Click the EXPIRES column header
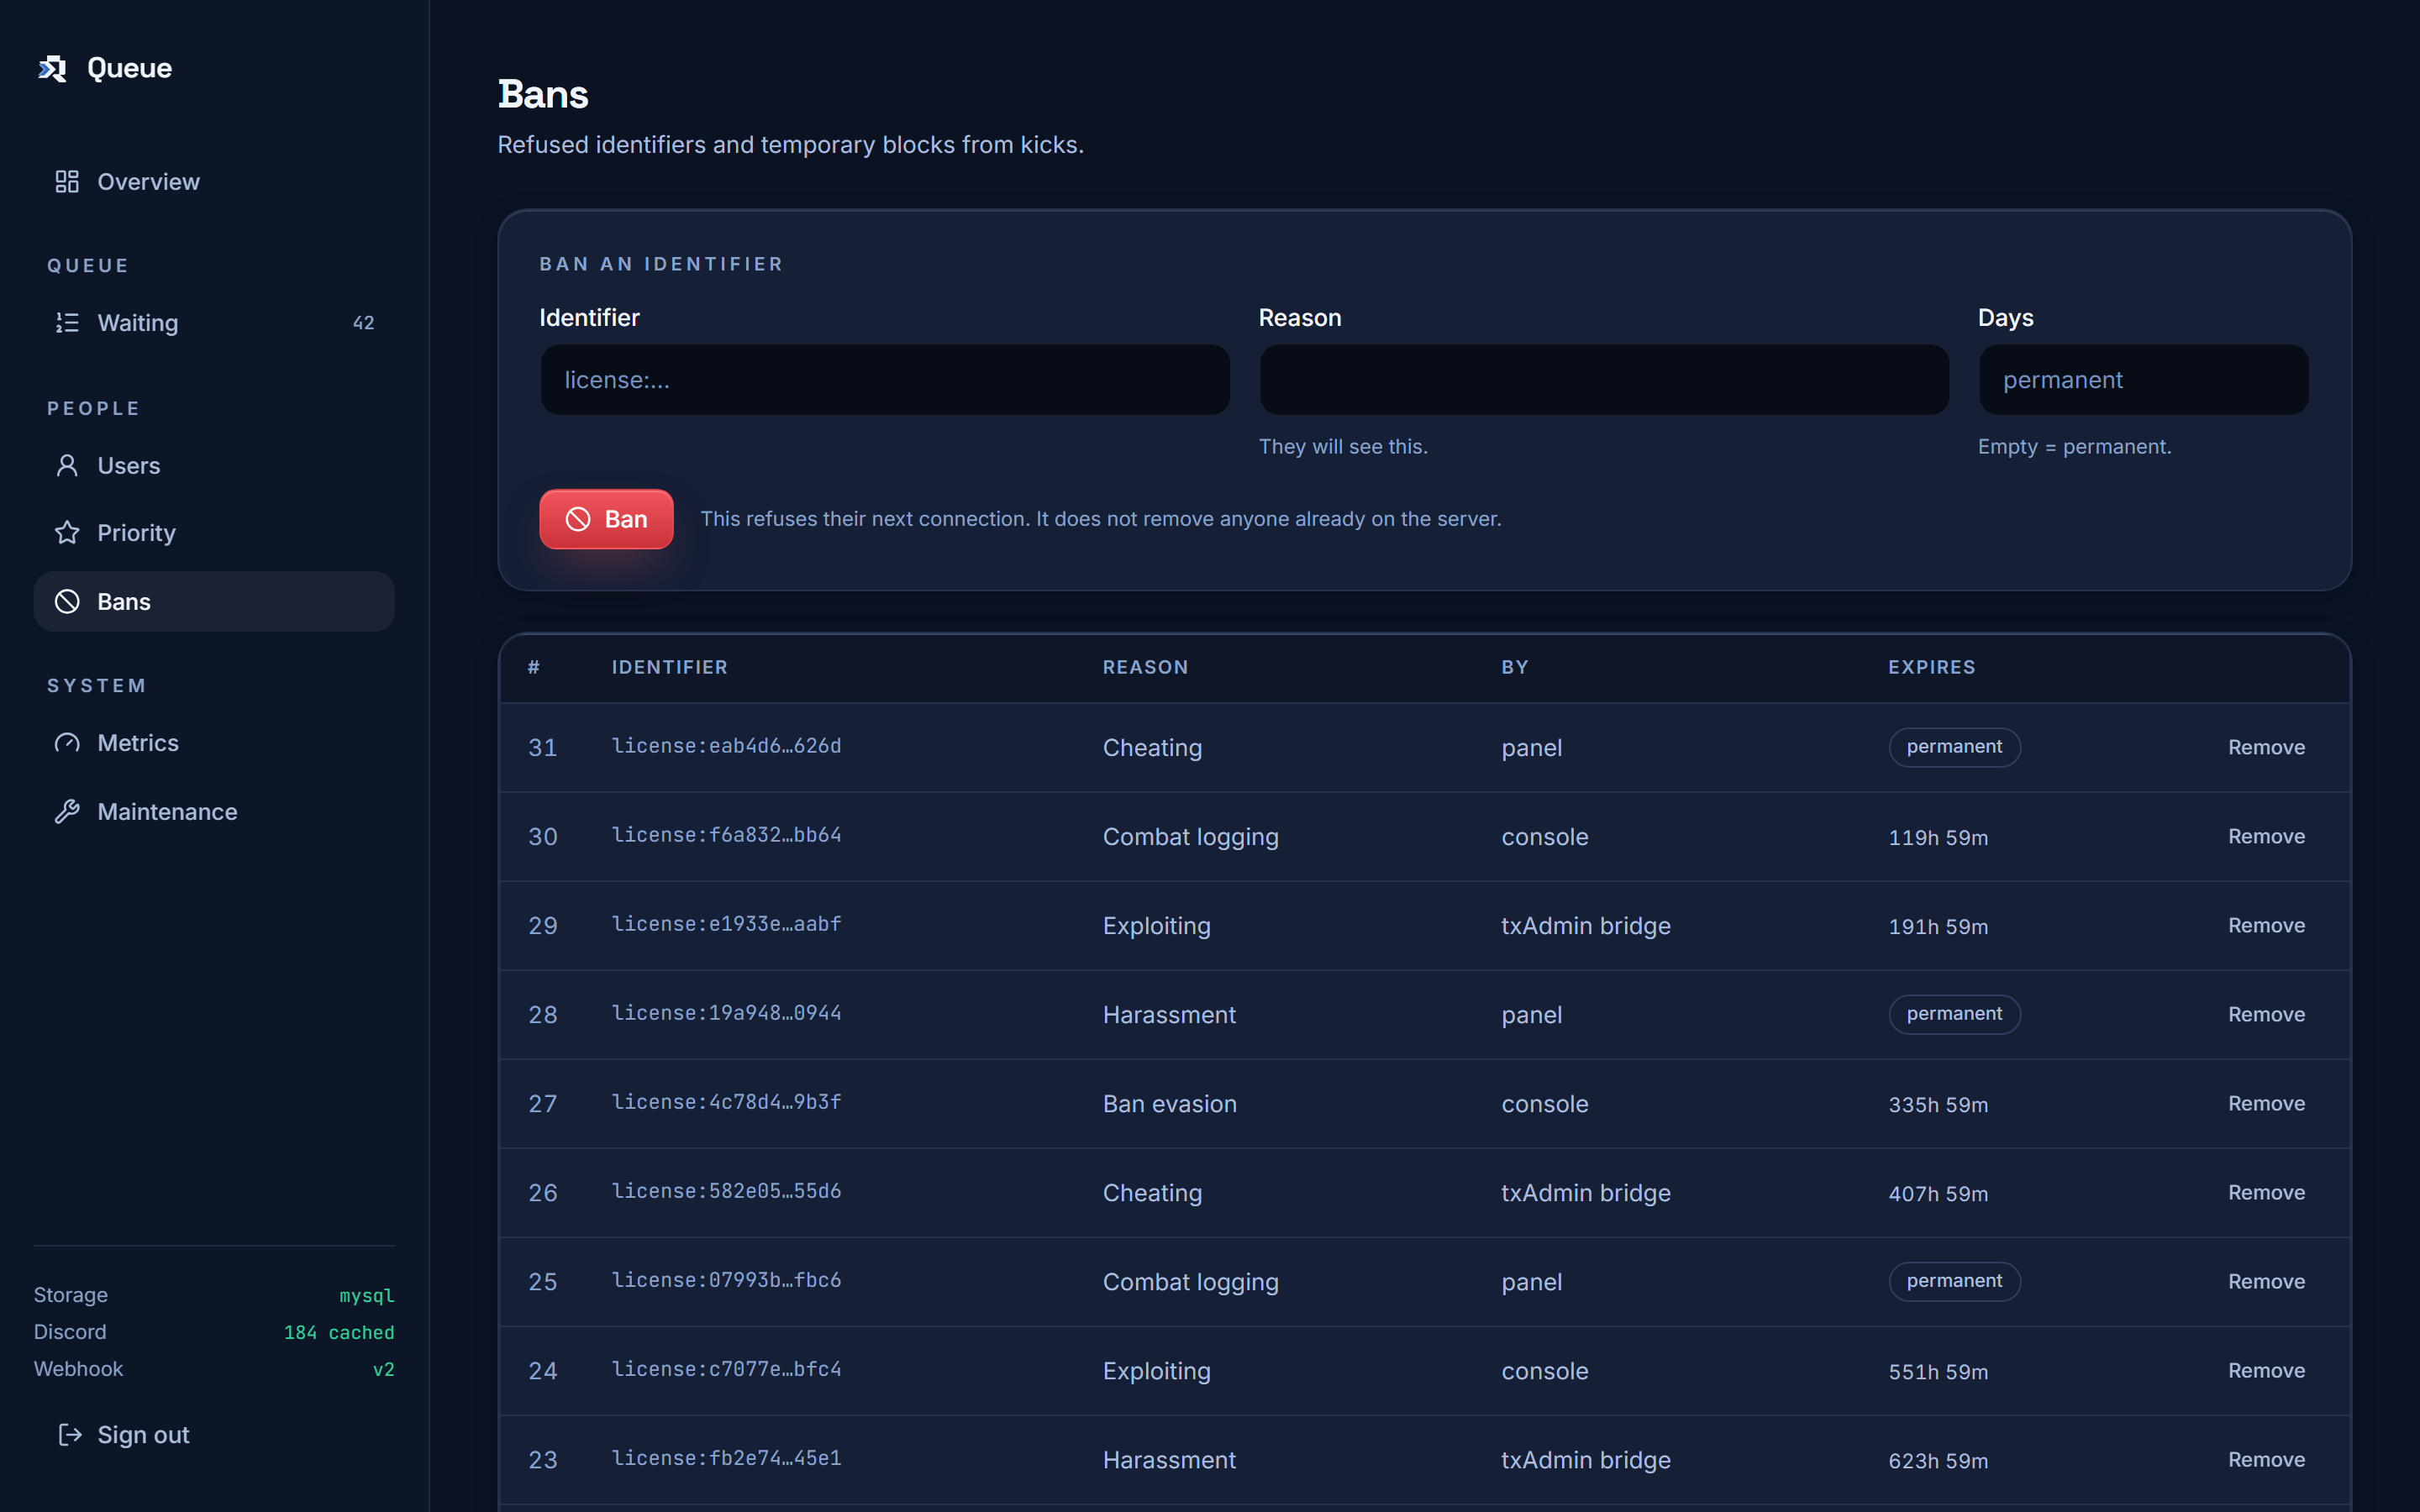2420x1512 pixels. [x=1931, y=667]
